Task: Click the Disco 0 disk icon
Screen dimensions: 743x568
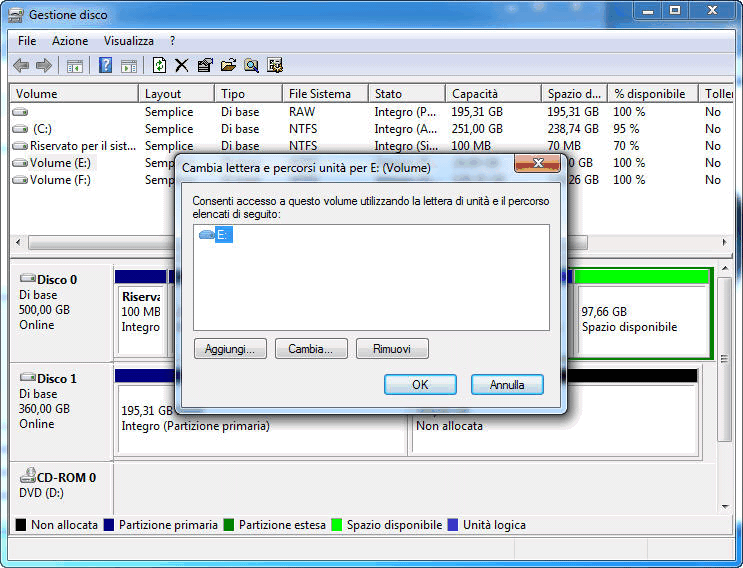Action: point(27,278)
